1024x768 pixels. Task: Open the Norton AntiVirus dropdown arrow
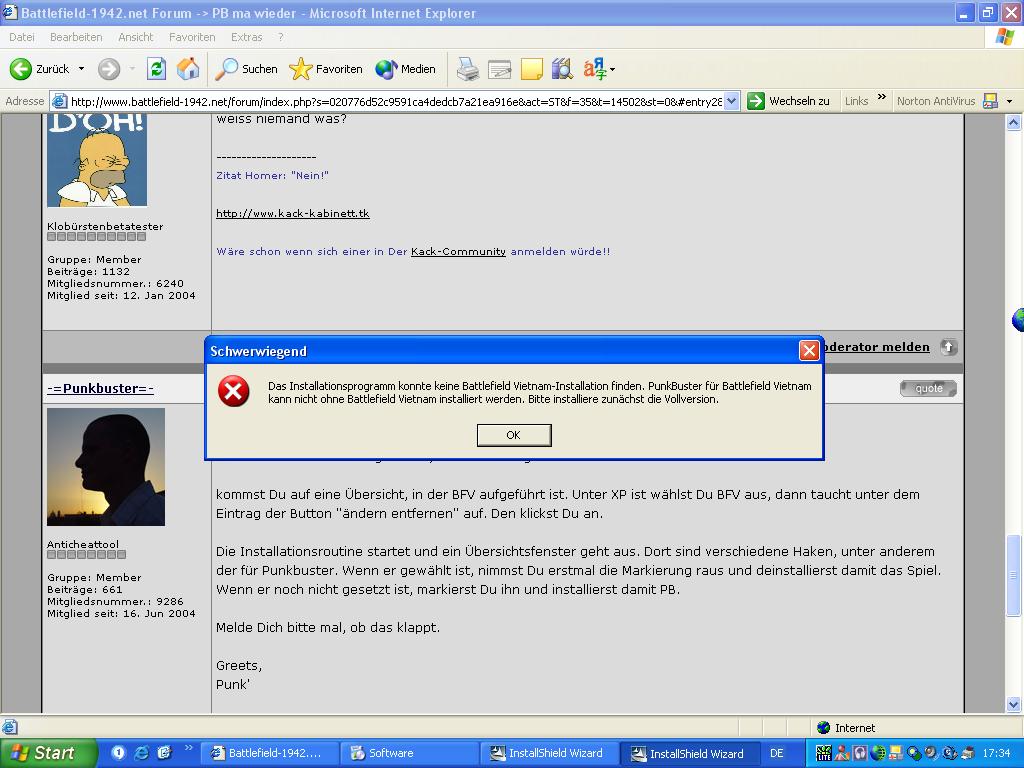click(1010, 101)
